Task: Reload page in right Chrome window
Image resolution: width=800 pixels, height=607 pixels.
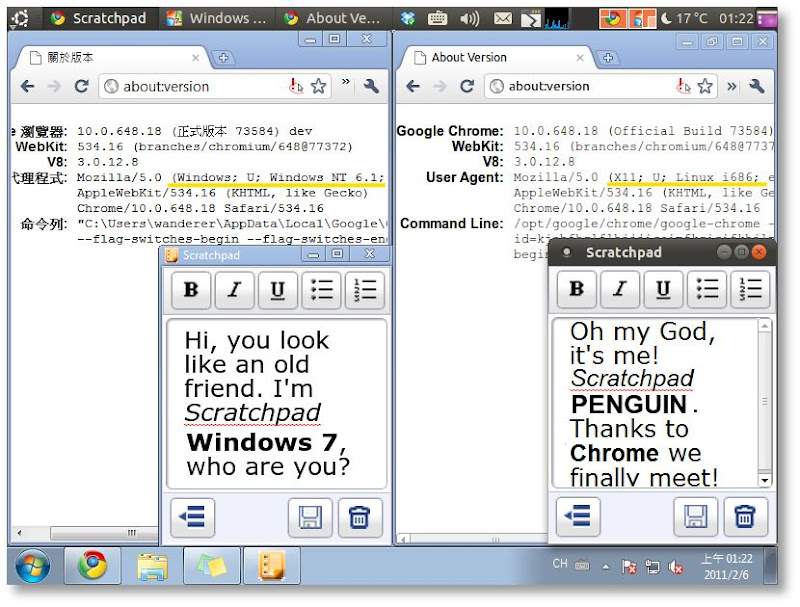Action: [x=467, y=86]
